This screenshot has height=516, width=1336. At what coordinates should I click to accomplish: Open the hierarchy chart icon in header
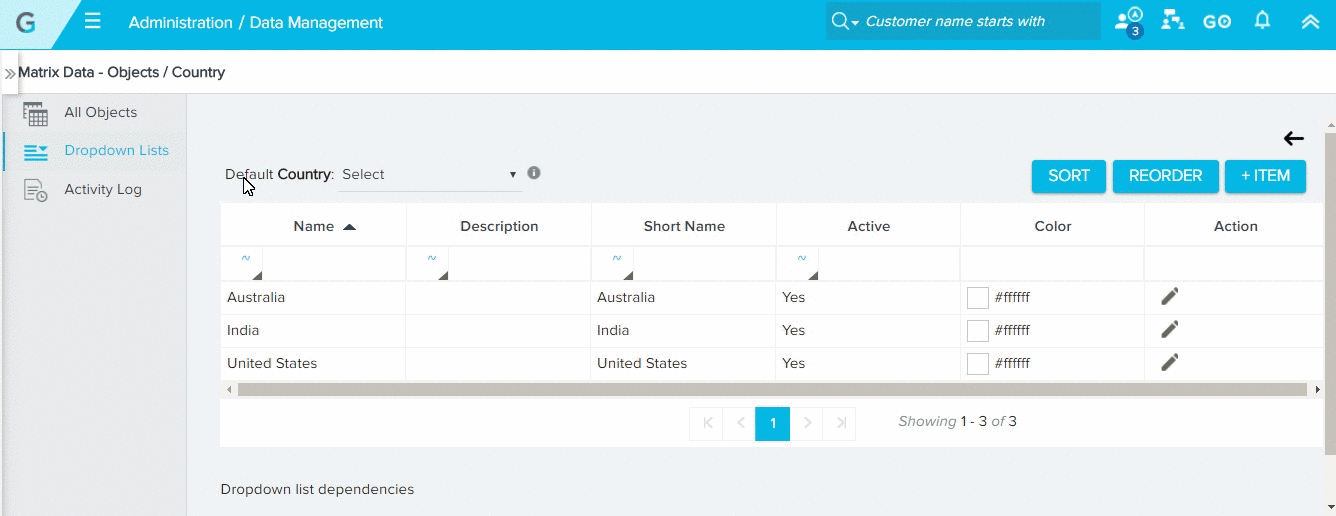point(1172,21)
